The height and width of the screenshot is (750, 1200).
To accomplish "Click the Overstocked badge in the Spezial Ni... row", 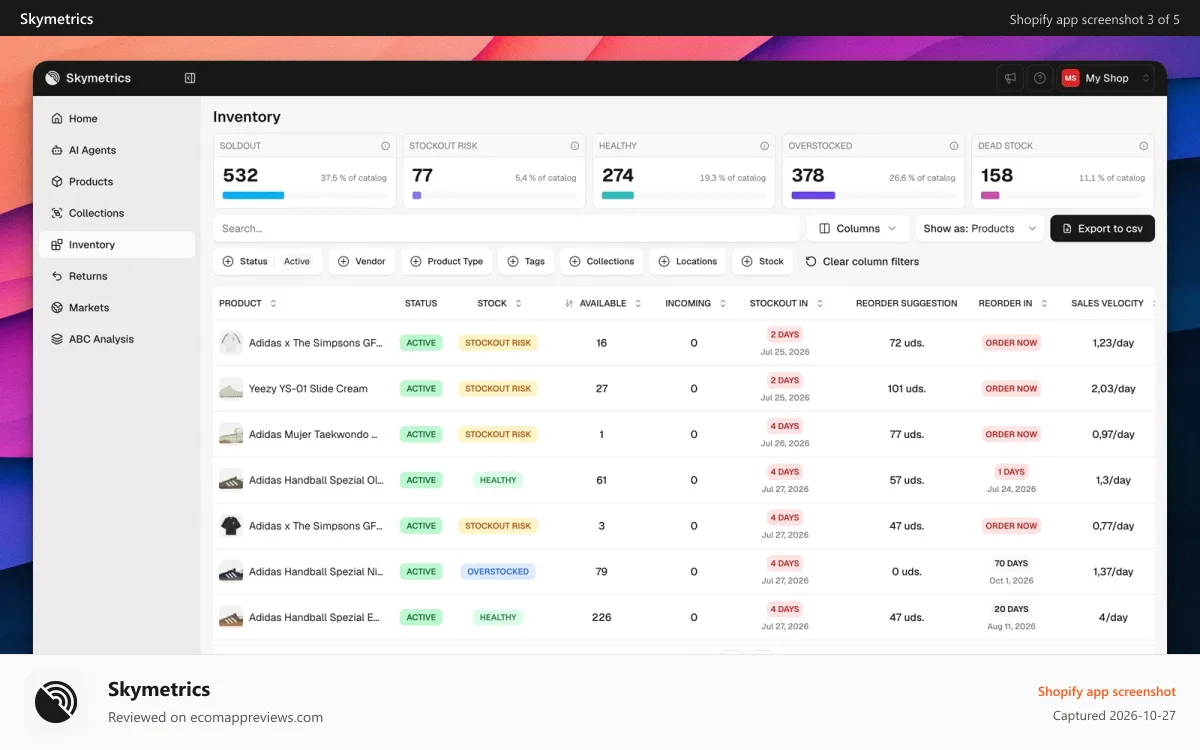I will click(498, 572).
